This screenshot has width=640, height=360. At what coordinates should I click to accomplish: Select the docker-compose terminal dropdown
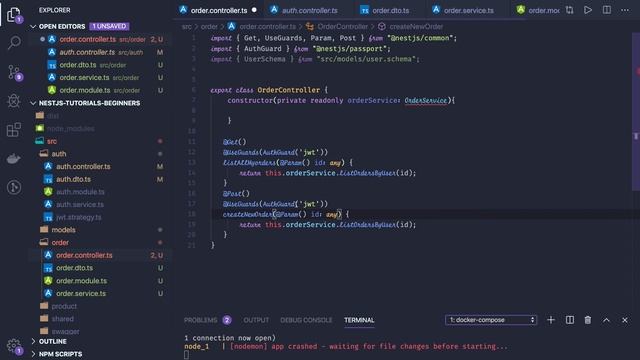coord(491,320)
